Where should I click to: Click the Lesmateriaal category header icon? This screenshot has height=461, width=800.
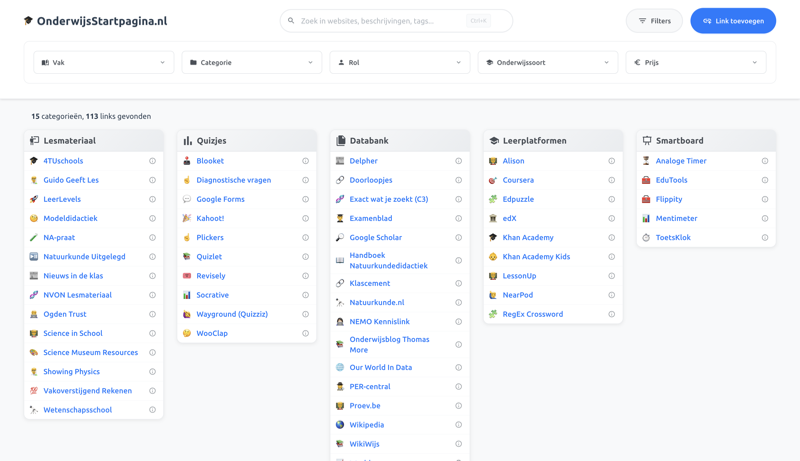point(34,140)
